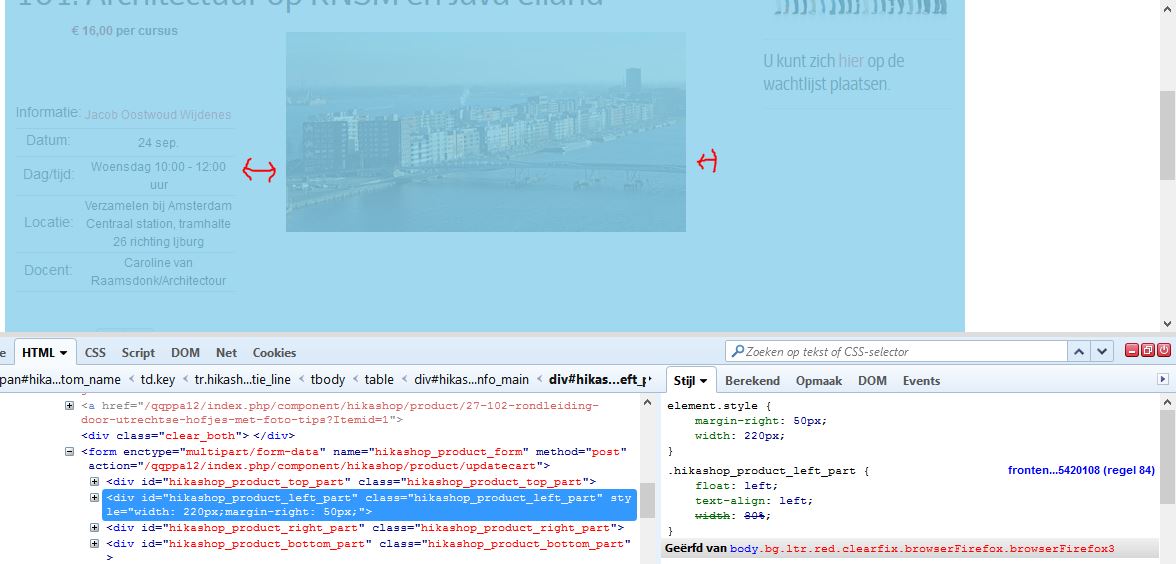This screenshot has height=564, width=1176.
Task: Expand hikashop_product_top_part div node
Action: tap(94, 482)
